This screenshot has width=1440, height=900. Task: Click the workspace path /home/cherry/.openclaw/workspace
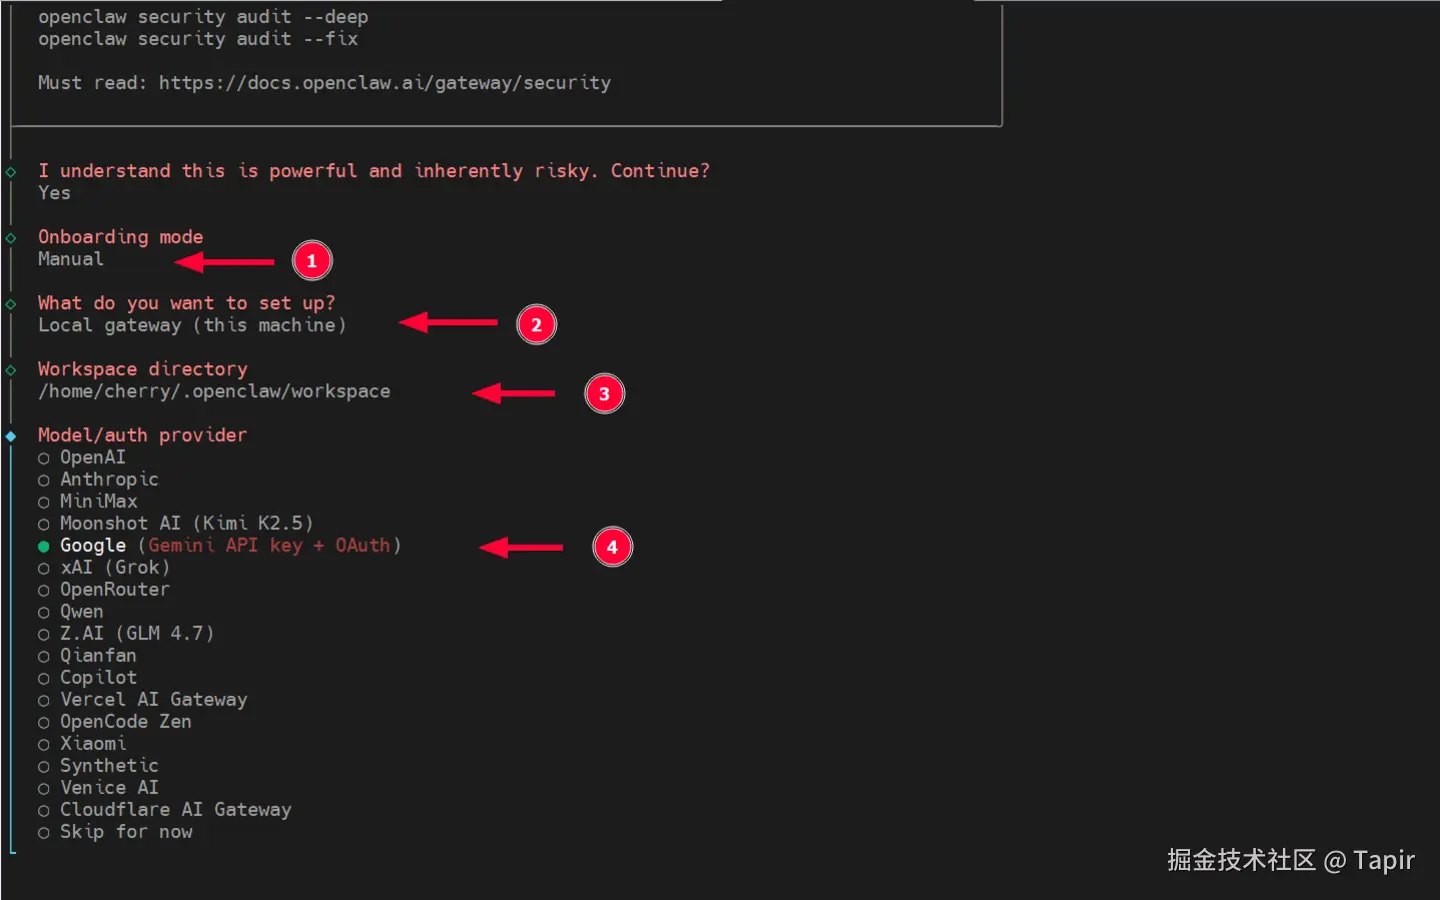[x=213, y=391]
